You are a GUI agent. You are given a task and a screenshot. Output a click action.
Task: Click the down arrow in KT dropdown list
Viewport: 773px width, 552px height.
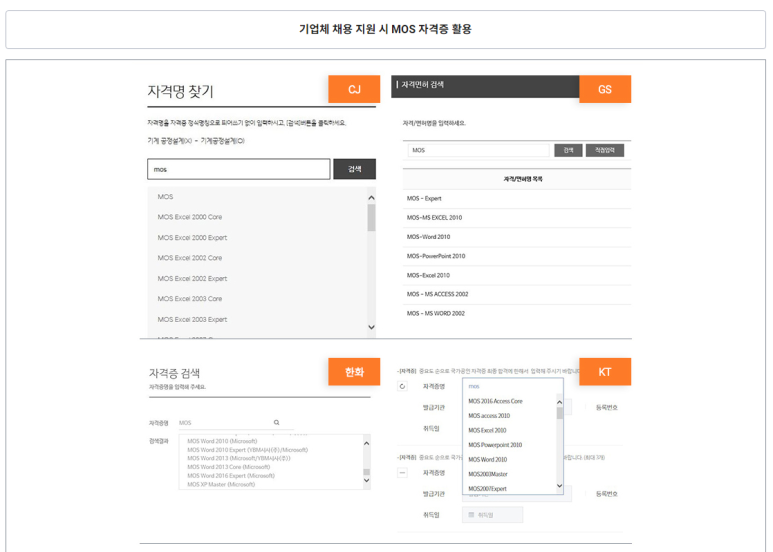pos(560,486)
